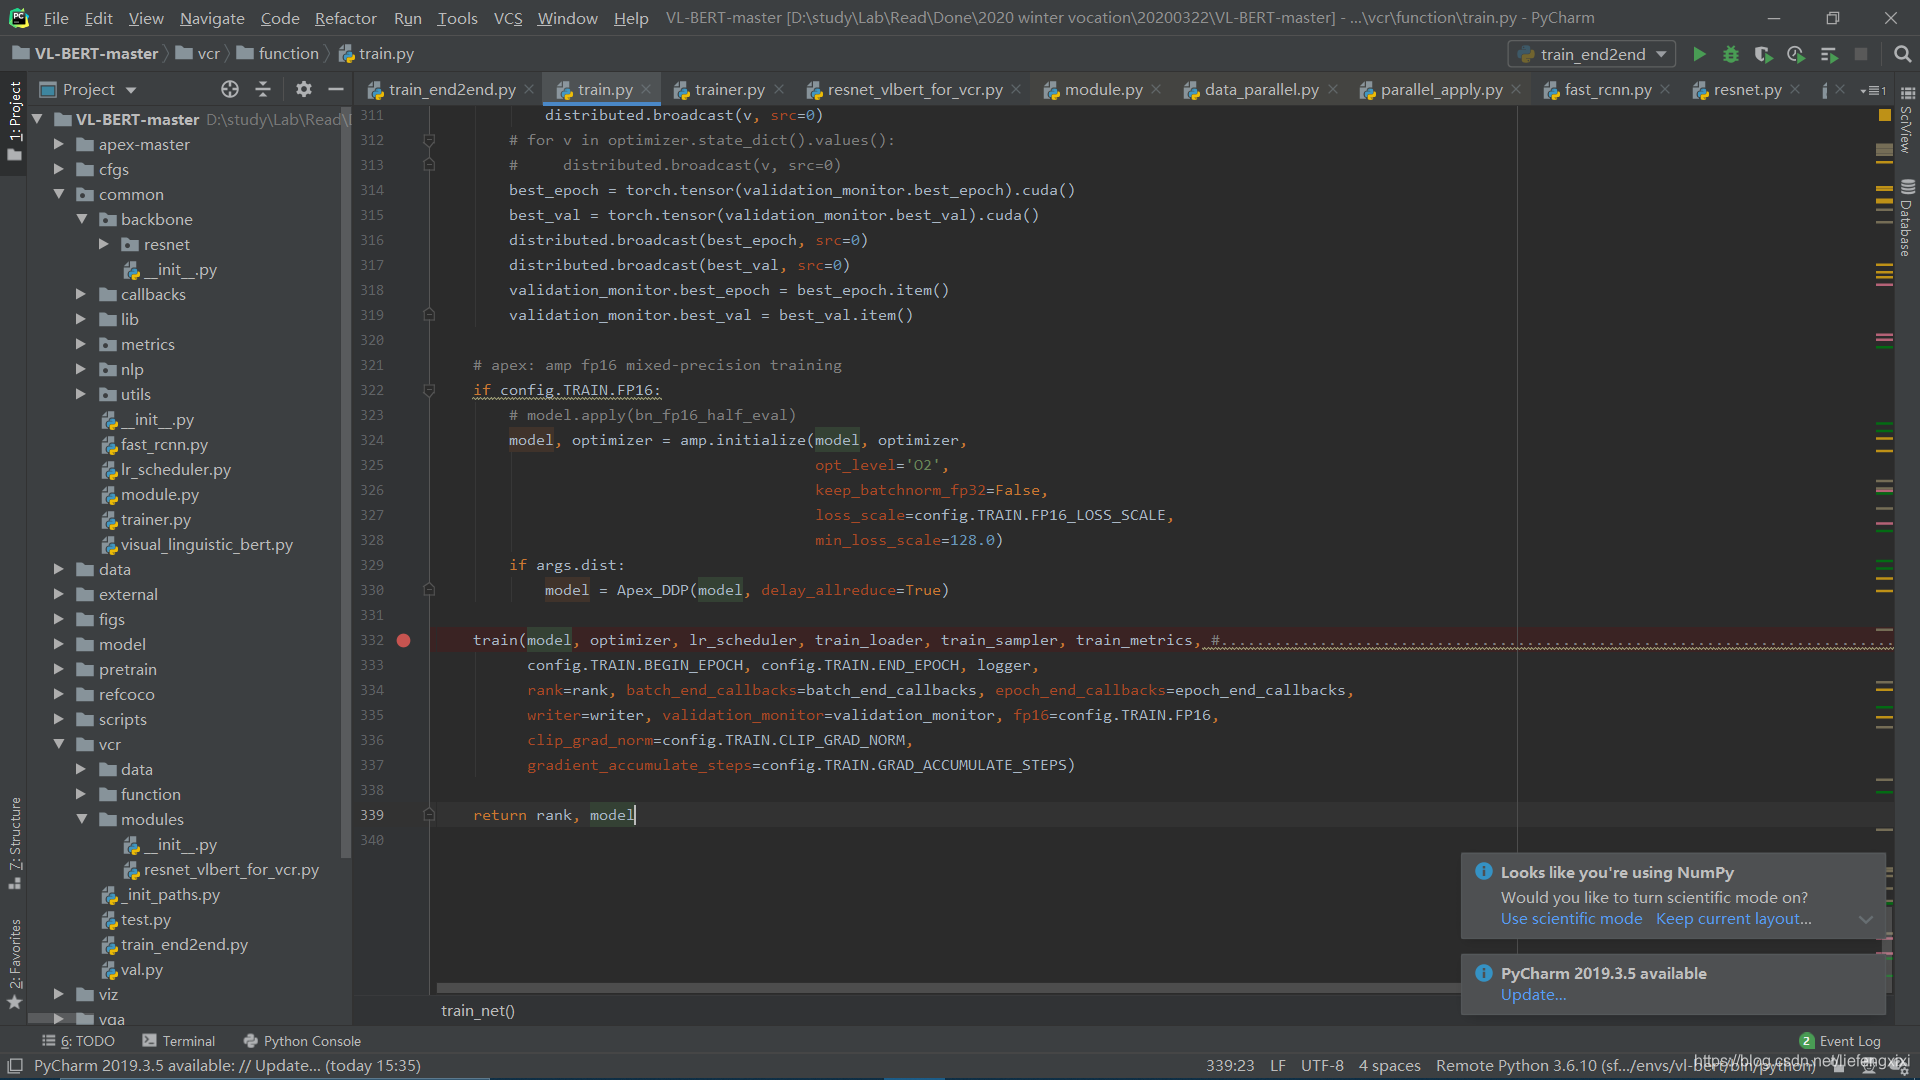Close the trainer.py editor tab
The height and width of the screenshot is (1080, 1920).
point(779,89)
